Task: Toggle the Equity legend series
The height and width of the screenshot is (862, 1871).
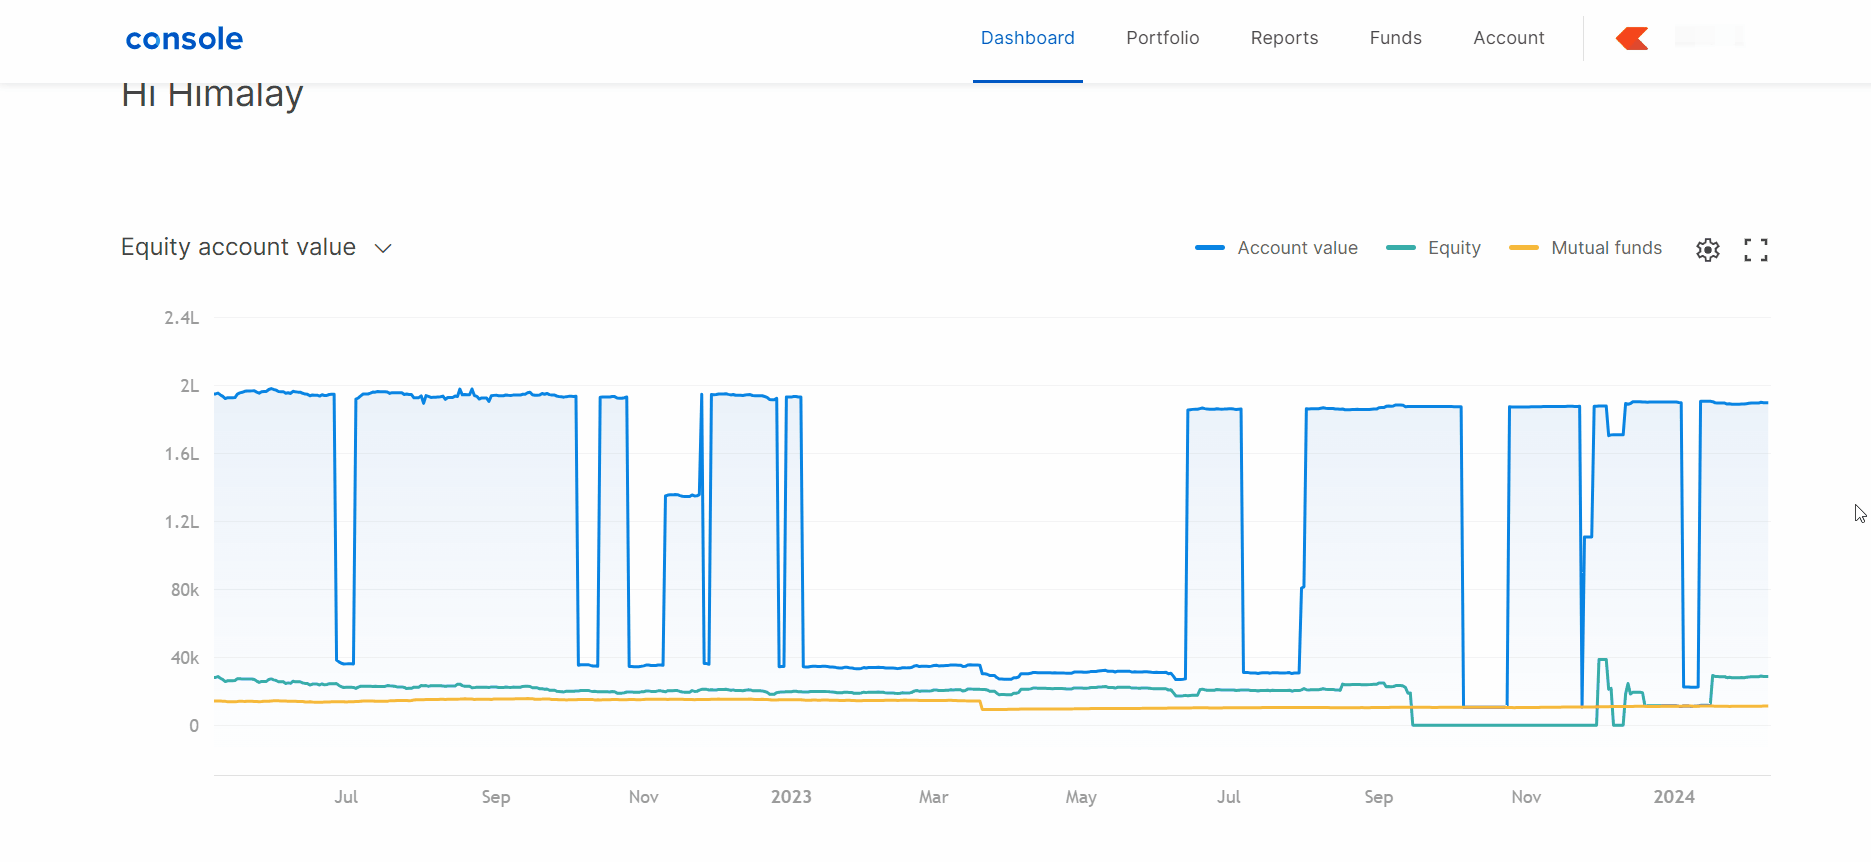Action: pos(1433,248)
